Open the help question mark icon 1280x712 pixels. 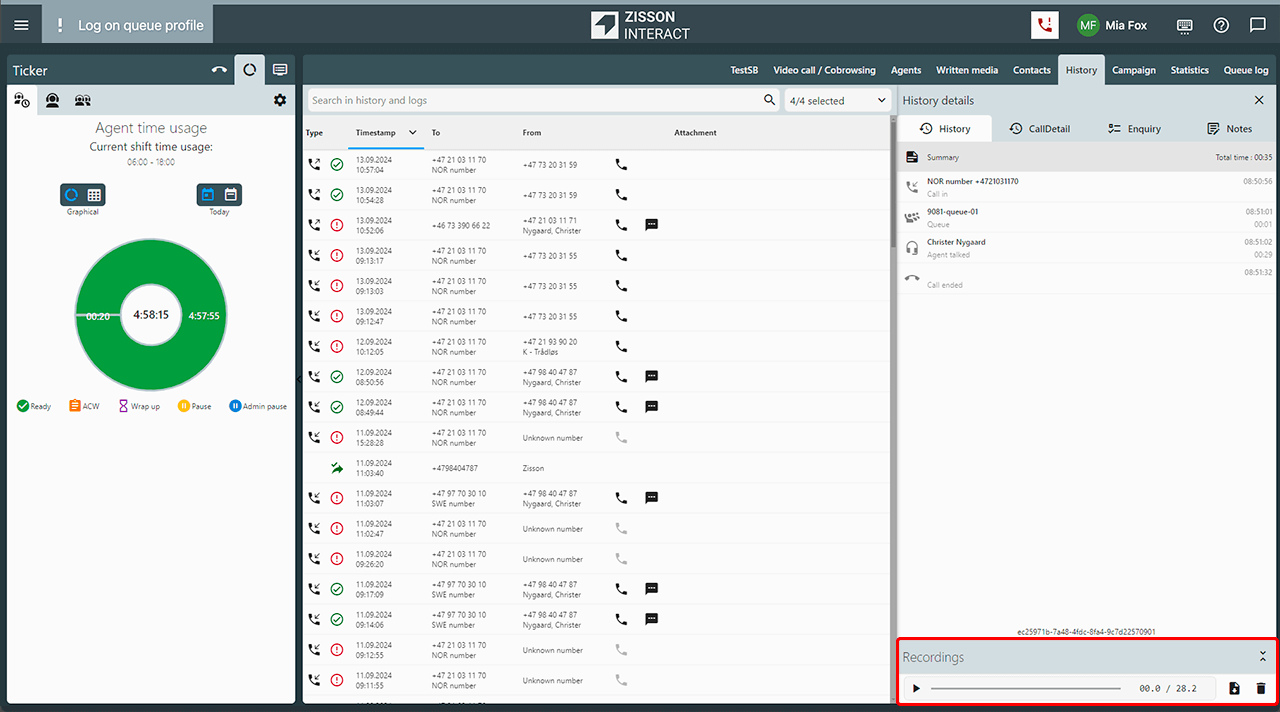tap(1221, 25)
